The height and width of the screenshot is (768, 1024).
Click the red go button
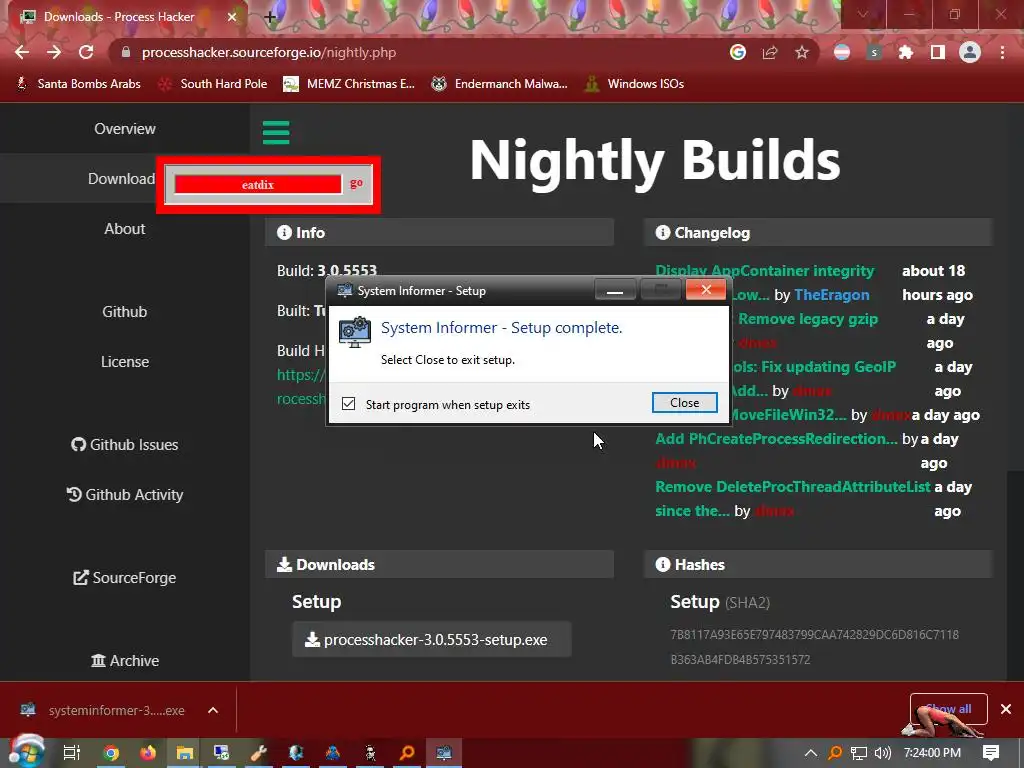(356, 184)
